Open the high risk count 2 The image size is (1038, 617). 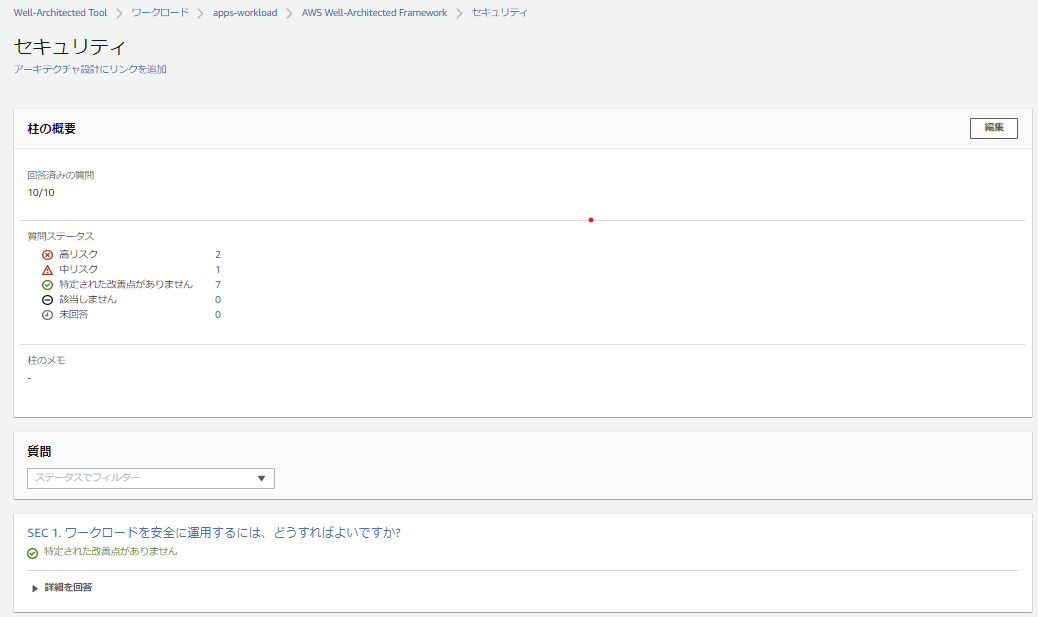coord(218,254)
